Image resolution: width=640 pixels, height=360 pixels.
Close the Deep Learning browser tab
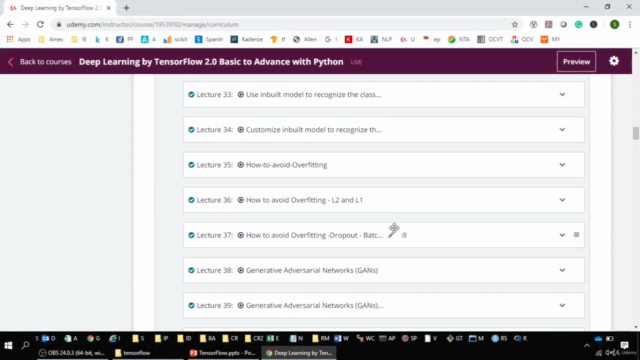pyautogui.click(x=109, y=8)
